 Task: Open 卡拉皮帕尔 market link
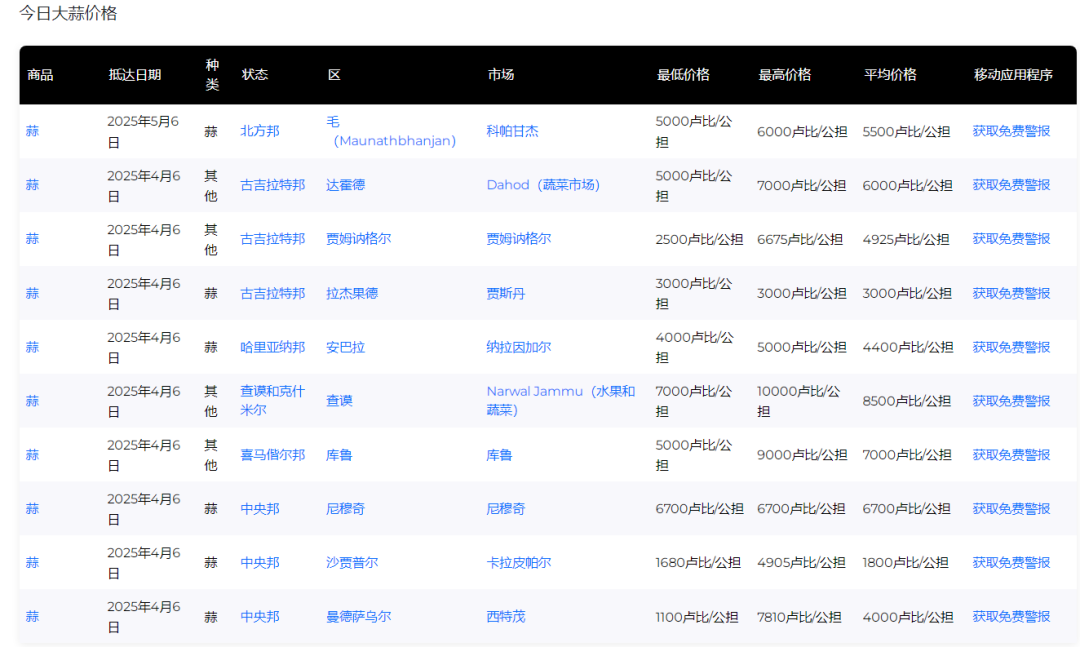[518, 562]
